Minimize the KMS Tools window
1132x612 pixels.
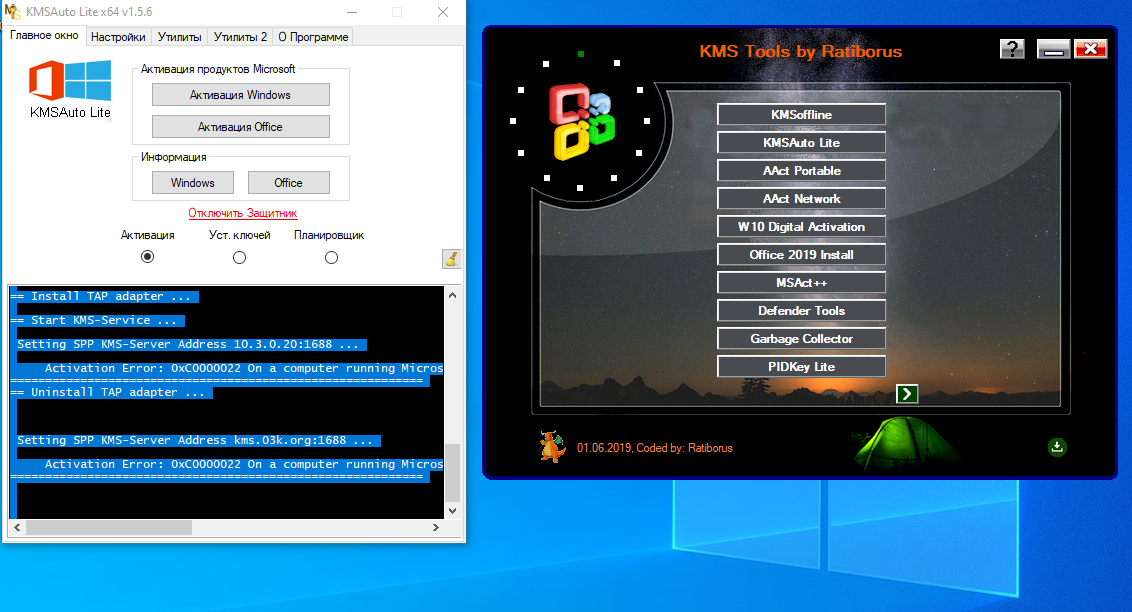(x=1053, y=48)
